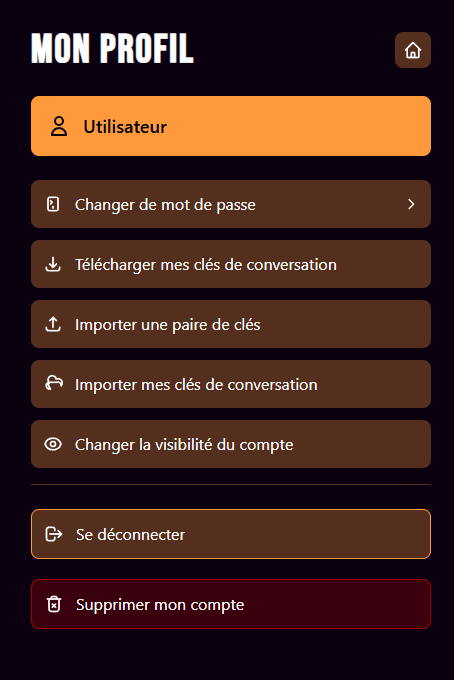Click the home icon button

[413, 50]
